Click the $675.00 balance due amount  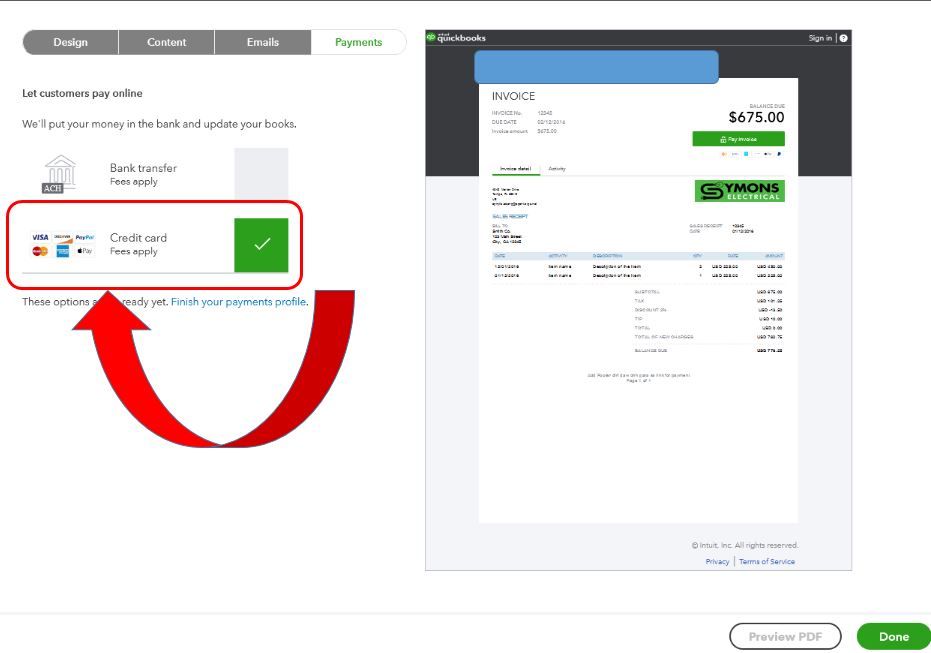(756, 117)
